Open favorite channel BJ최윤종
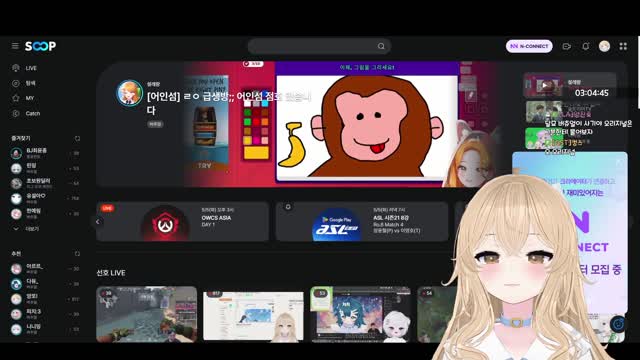The image size is (640, 360). click(45, 153)
